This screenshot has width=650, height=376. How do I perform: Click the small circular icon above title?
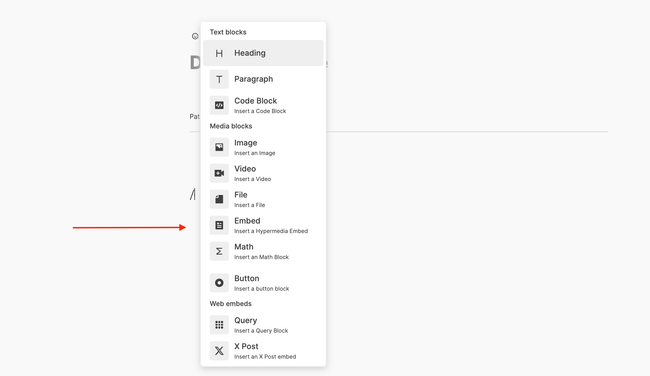[195, 36]
